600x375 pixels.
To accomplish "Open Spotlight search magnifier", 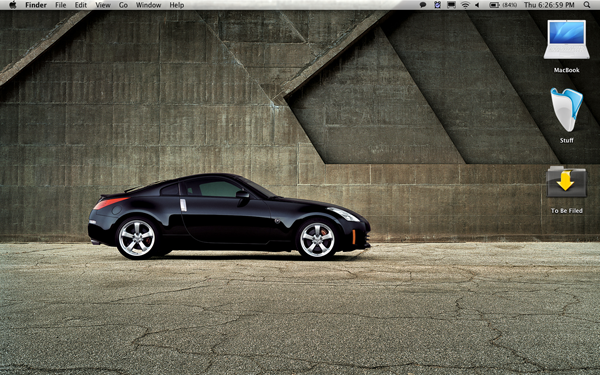I will click(587, 5).
